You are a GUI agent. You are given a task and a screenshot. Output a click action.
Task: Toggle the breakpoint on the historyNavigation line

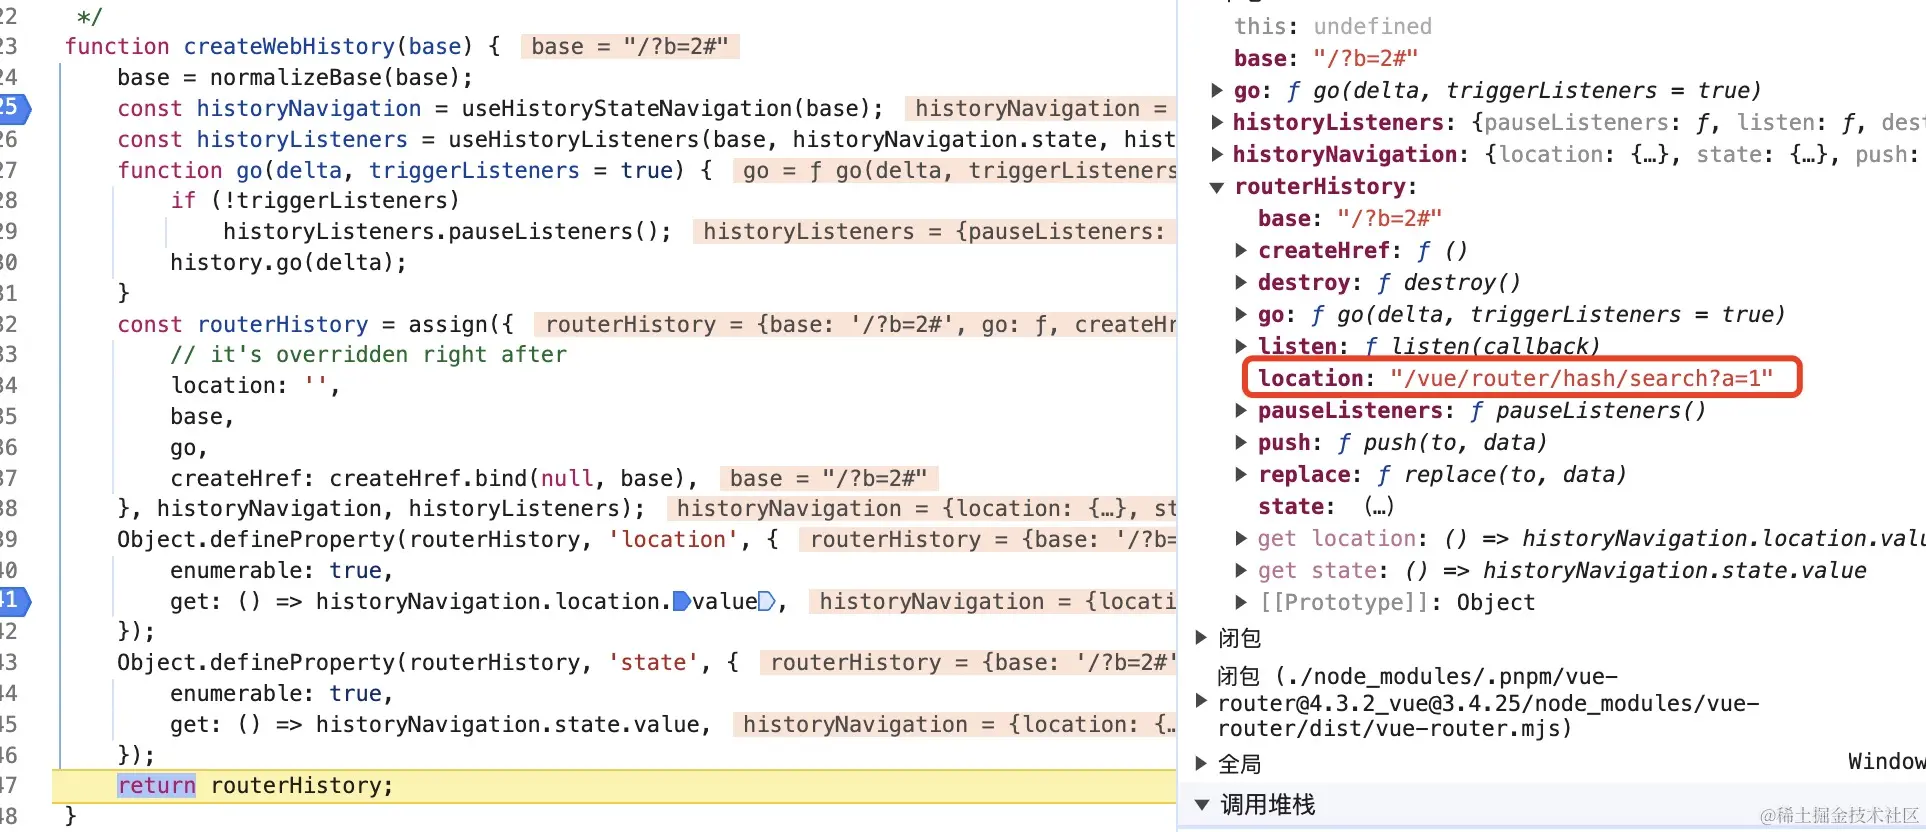click(x=13, y=108)
